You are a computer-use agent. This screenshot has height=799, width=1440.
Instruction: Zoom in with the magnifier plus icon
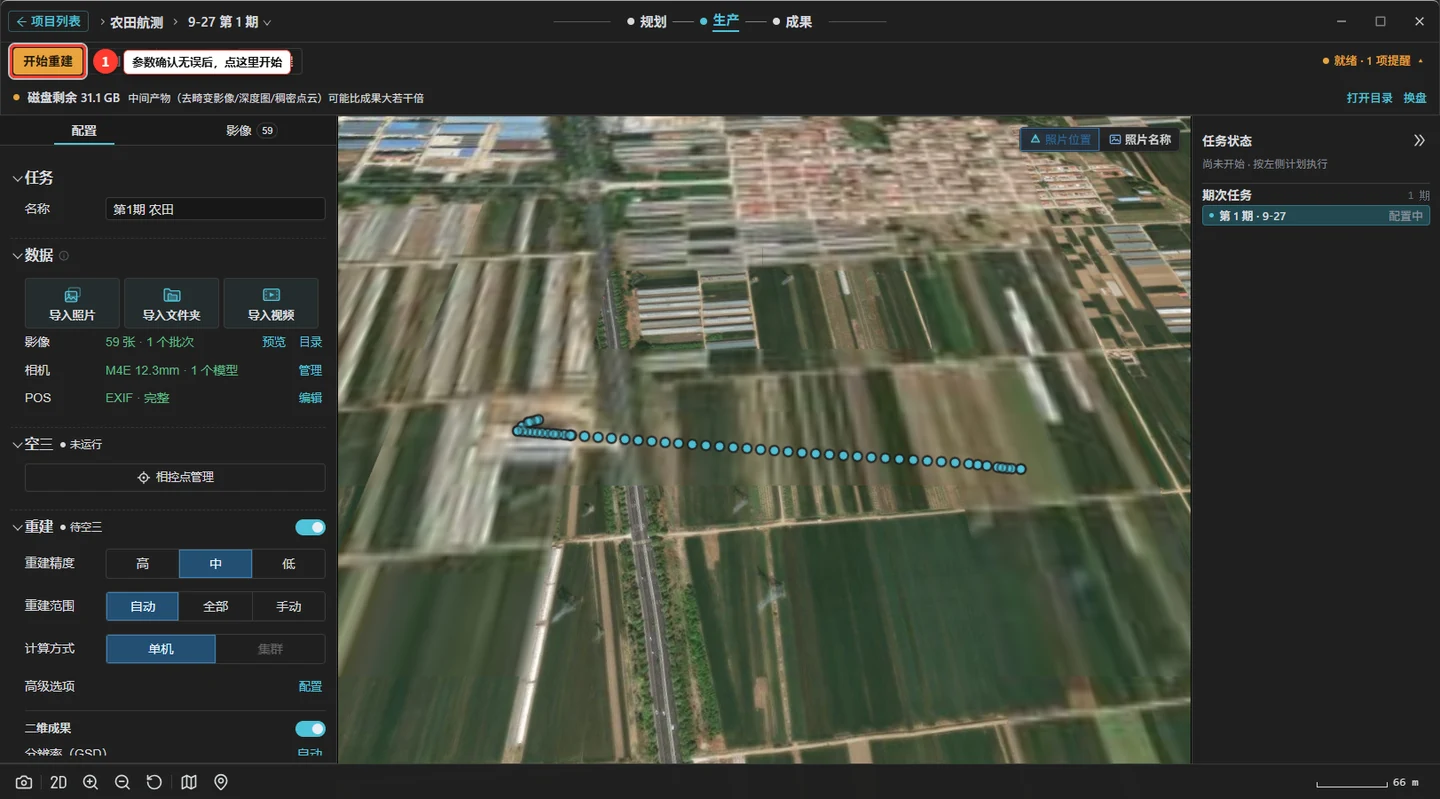pyautogui.click(x=90, y=782)
